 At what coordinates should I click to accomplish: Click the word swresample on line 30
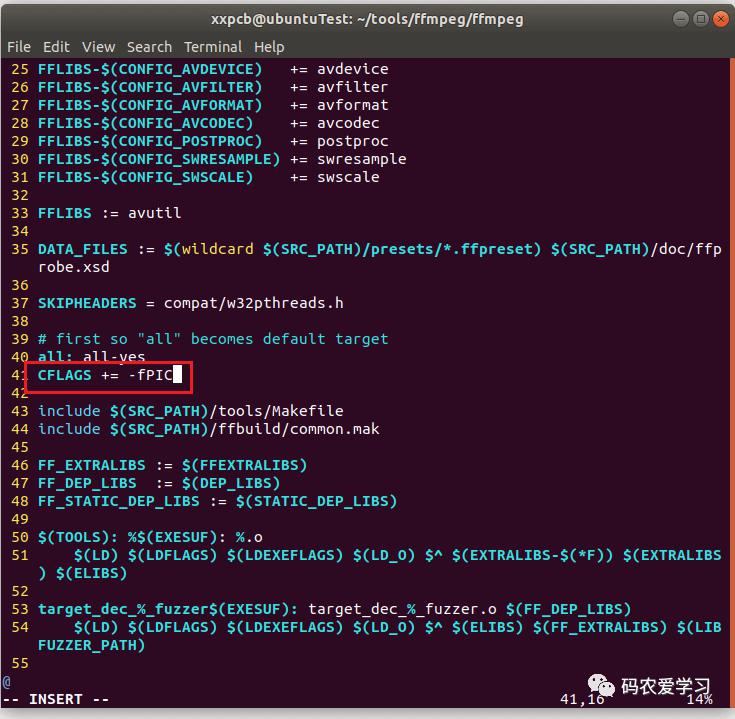pyautogui.click(x=361, y=159)
